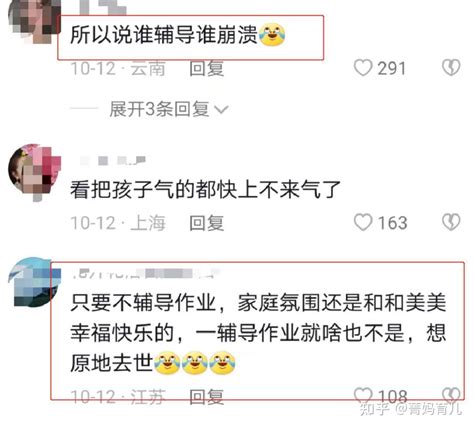
Task: Reply to the Jiangsu comment via 回复
Action: click(x=207, y=397)
